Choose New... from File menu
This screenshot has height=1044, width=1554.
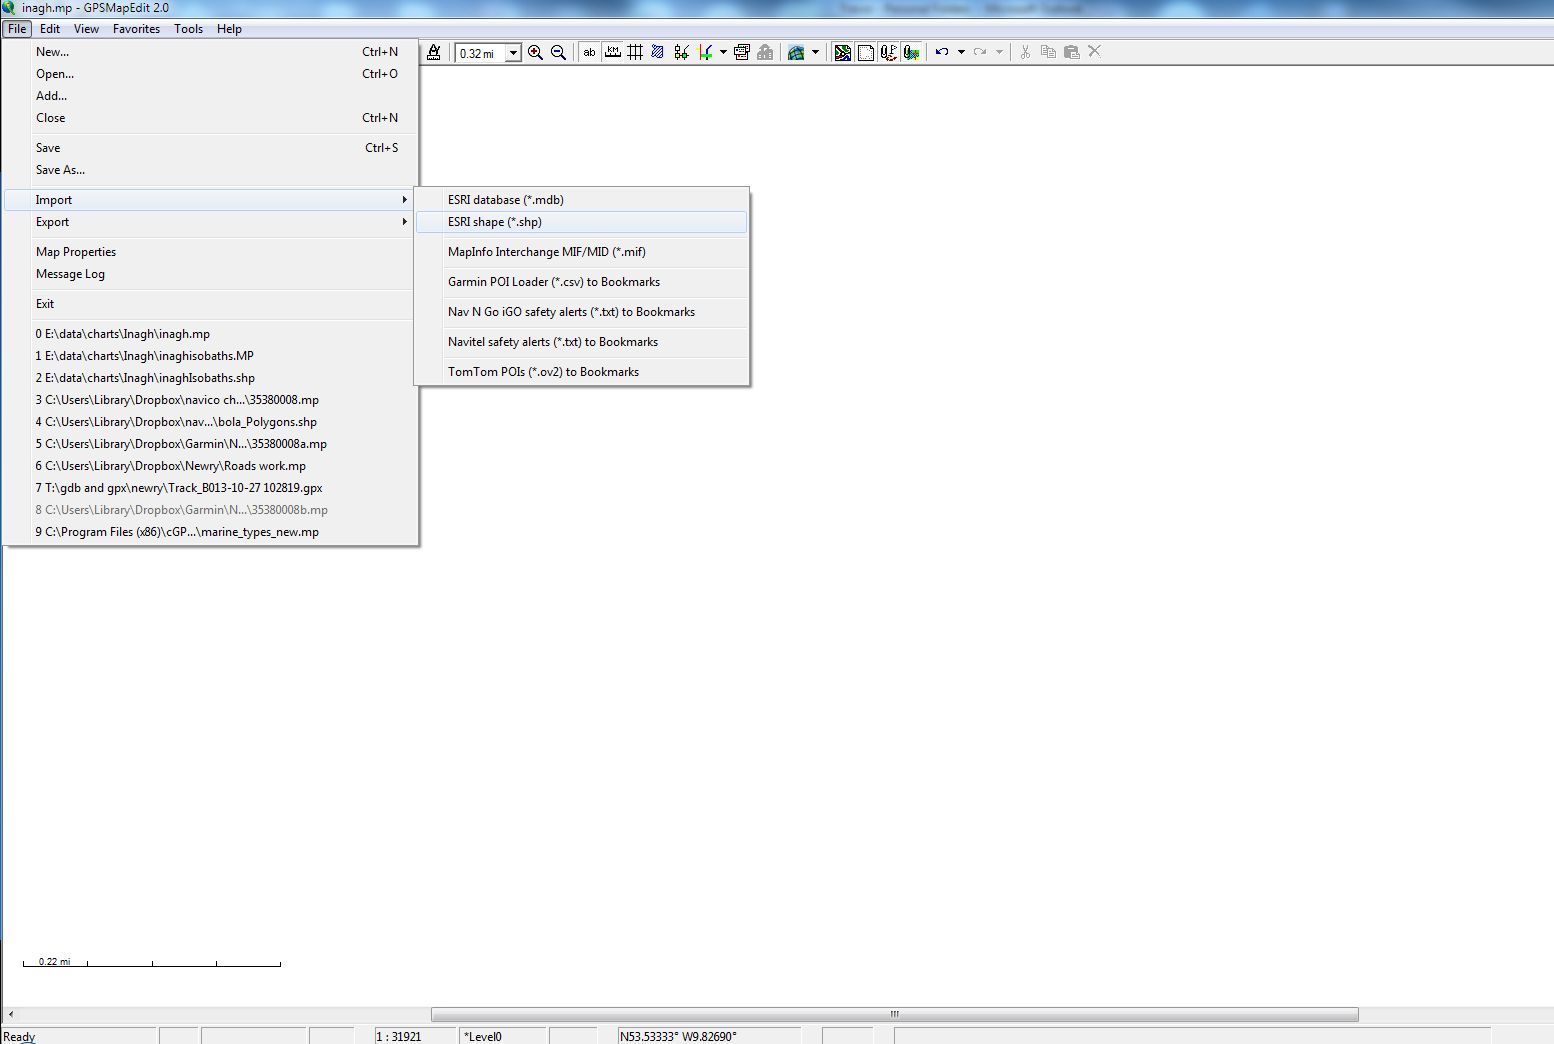[209, 52]
